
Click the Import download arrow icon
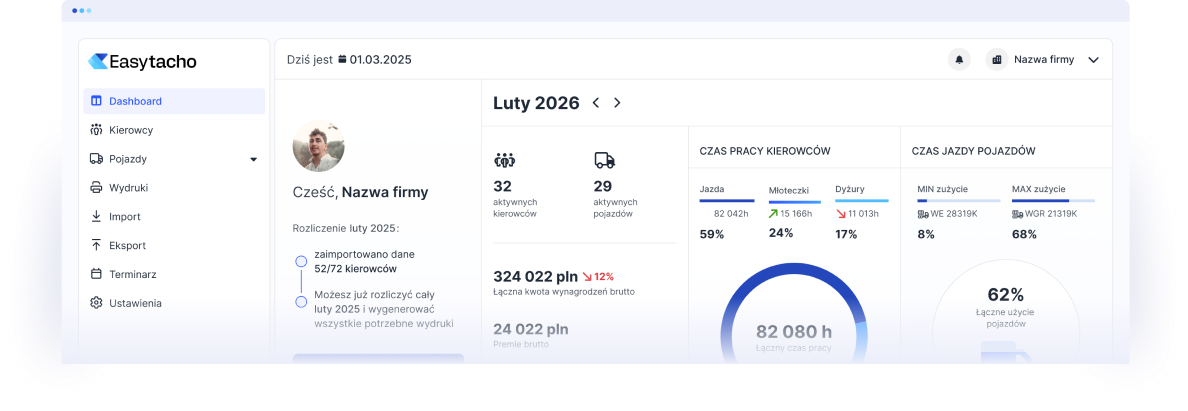pos(96,216)
